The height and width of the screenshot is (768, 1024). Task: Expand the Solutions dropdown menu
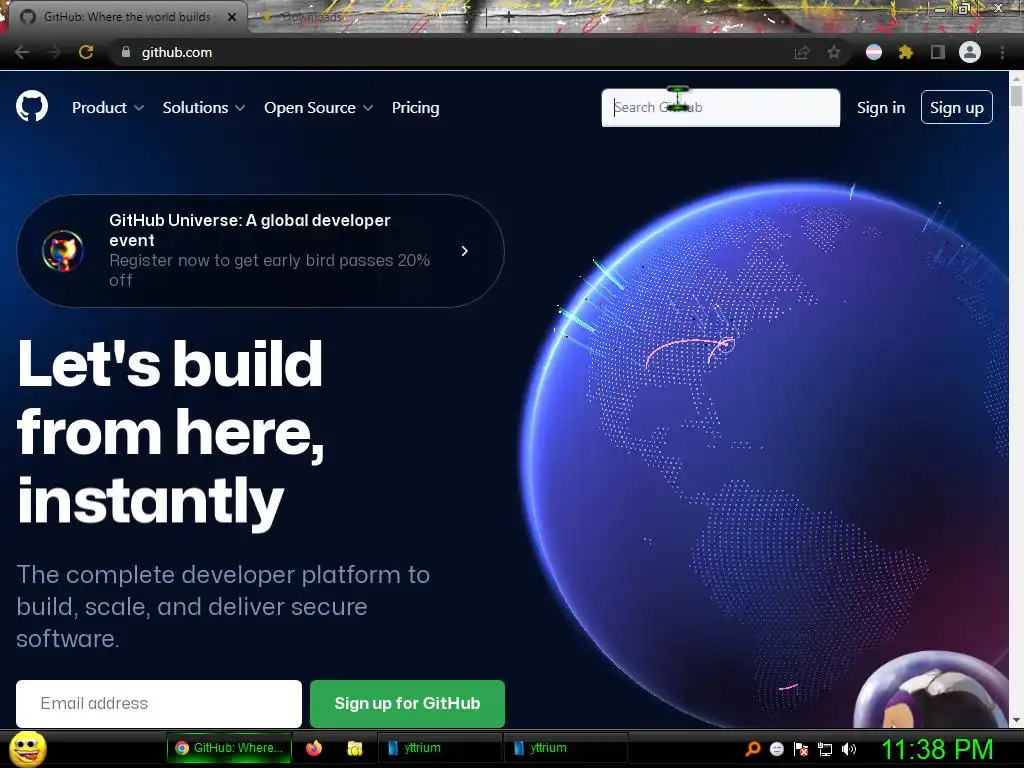(204, 108)
